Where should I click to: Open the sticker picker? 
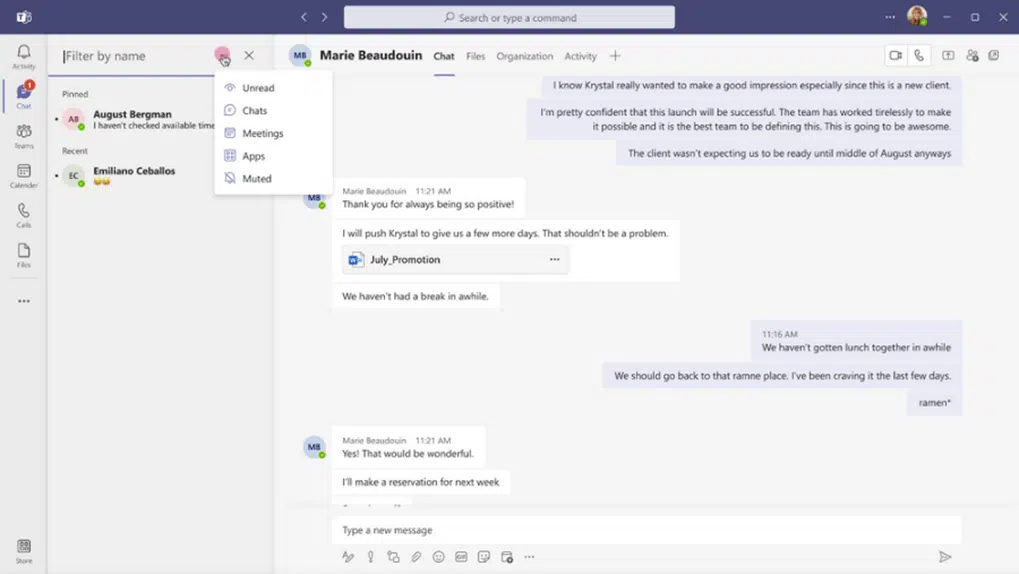tap(484, 556)
